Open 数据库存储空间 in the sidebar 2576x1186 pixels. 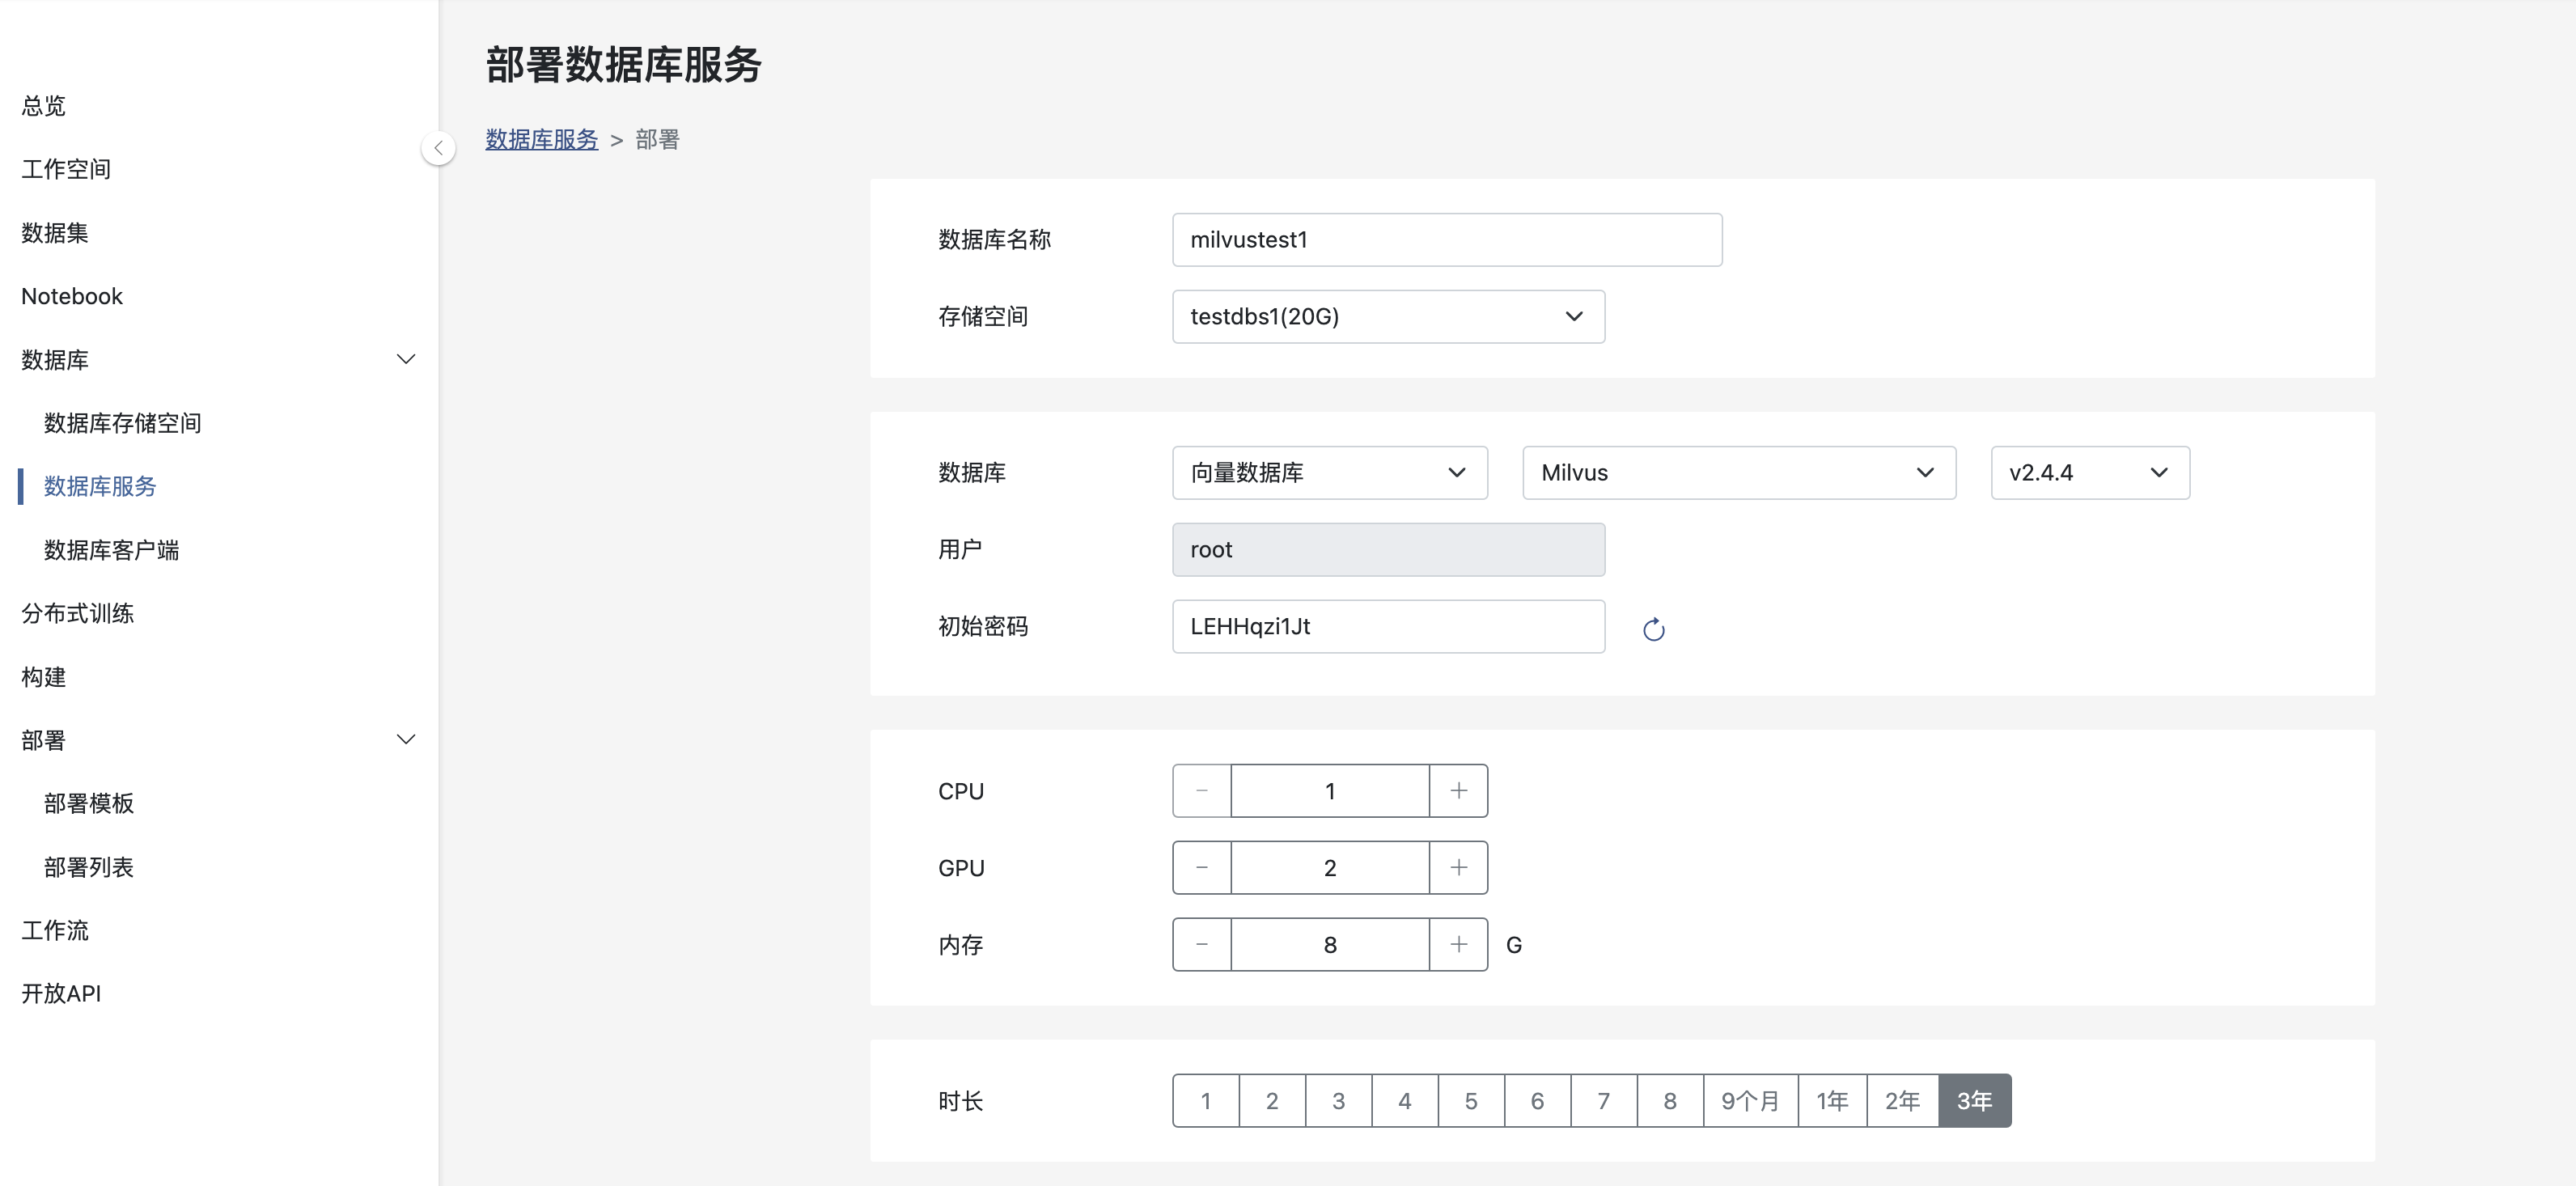click(x=122, y=423)
